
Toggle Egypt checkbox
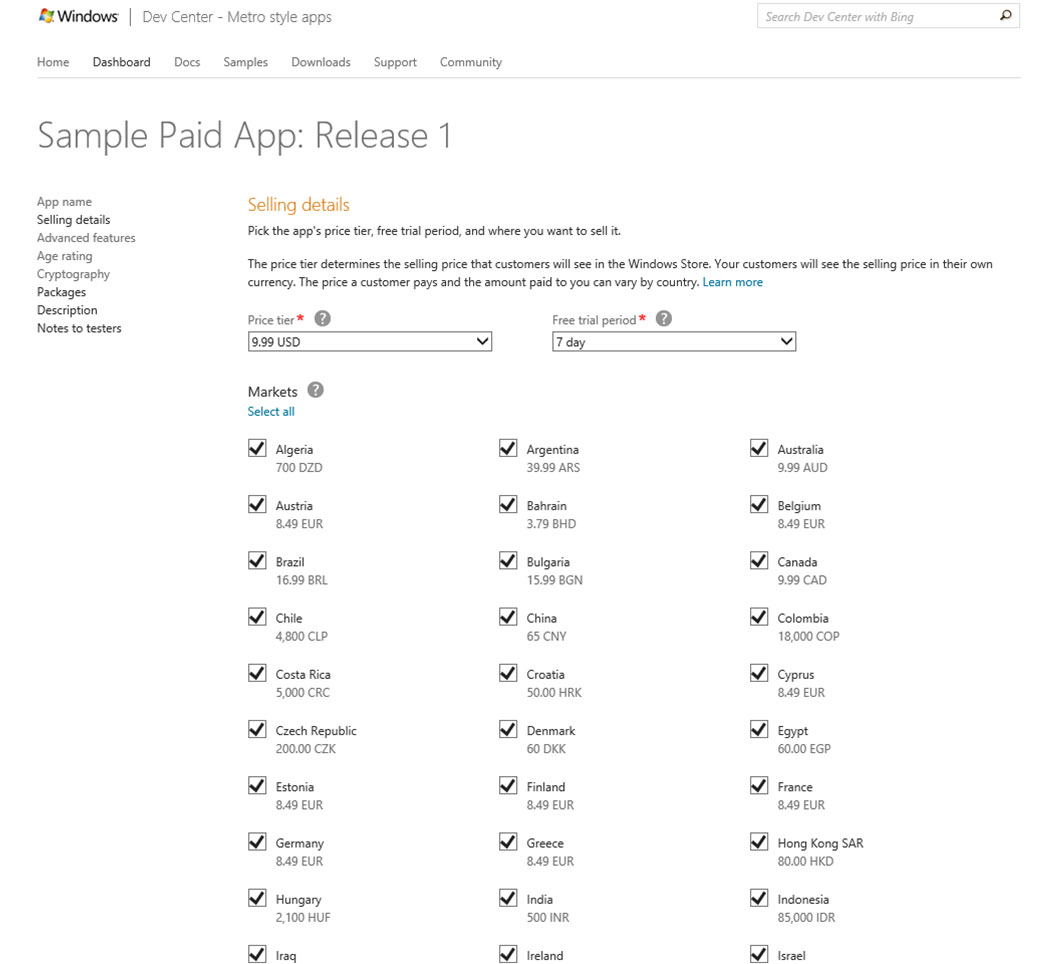point(759,729)
